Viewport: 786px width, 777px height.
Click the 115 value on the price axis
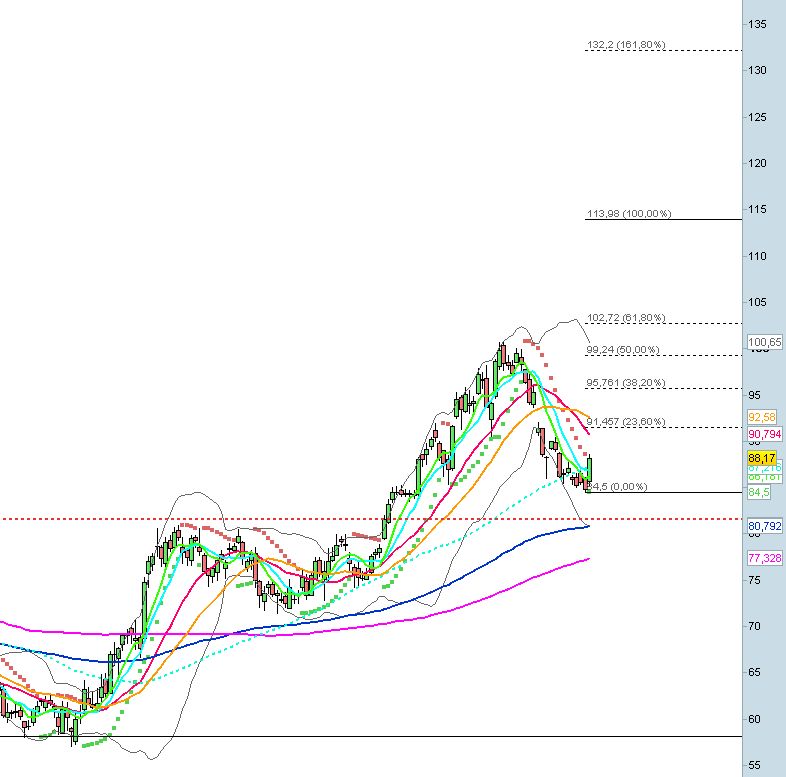click(757, 210)
